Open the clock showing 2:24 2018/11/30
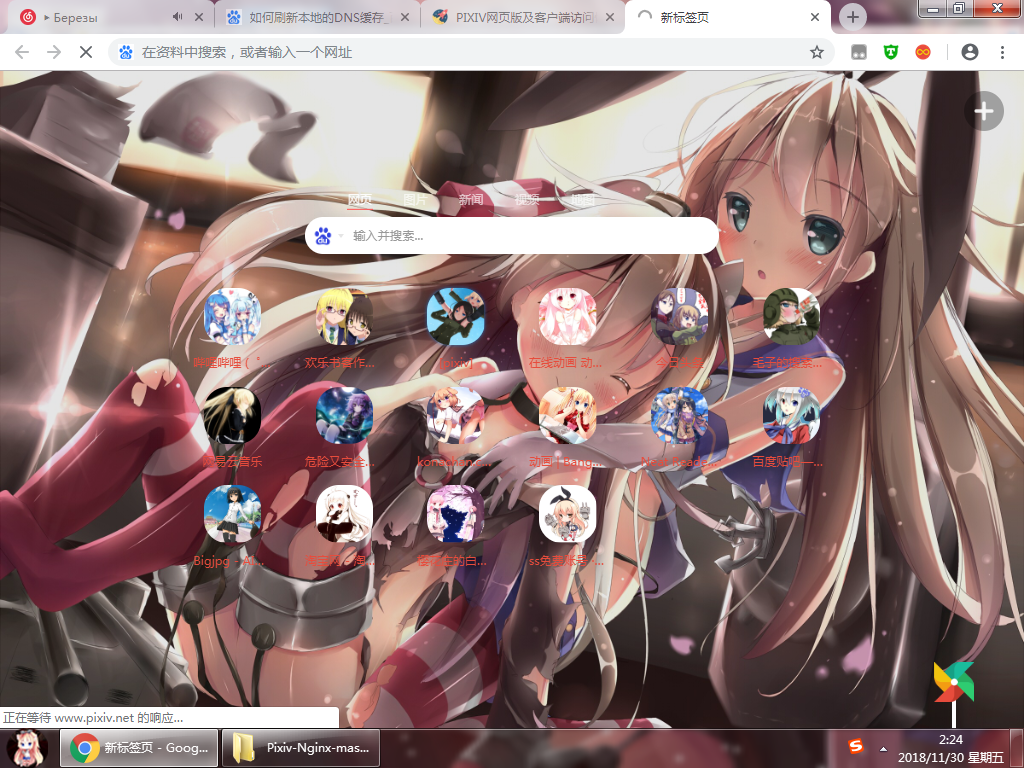 pos(950,748)
